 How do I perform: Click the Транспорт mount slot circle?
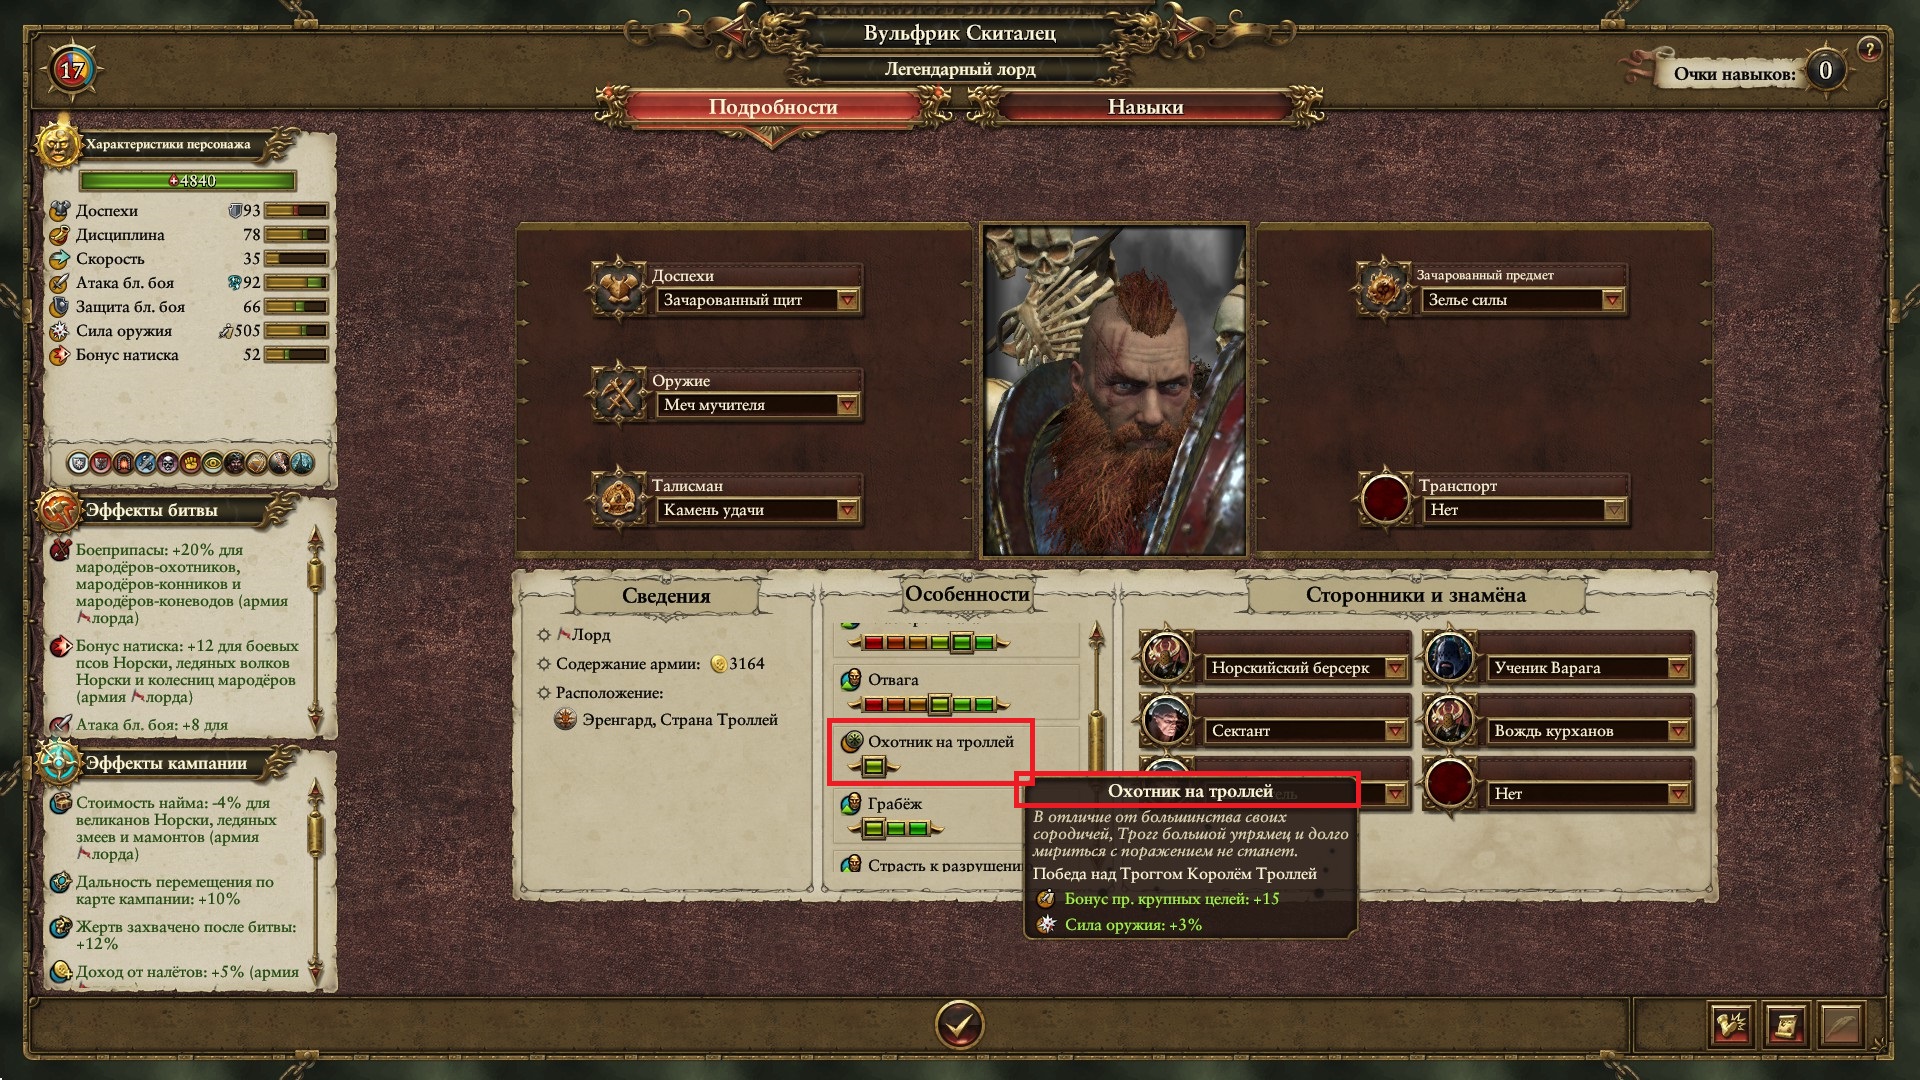coord(1385,498)
